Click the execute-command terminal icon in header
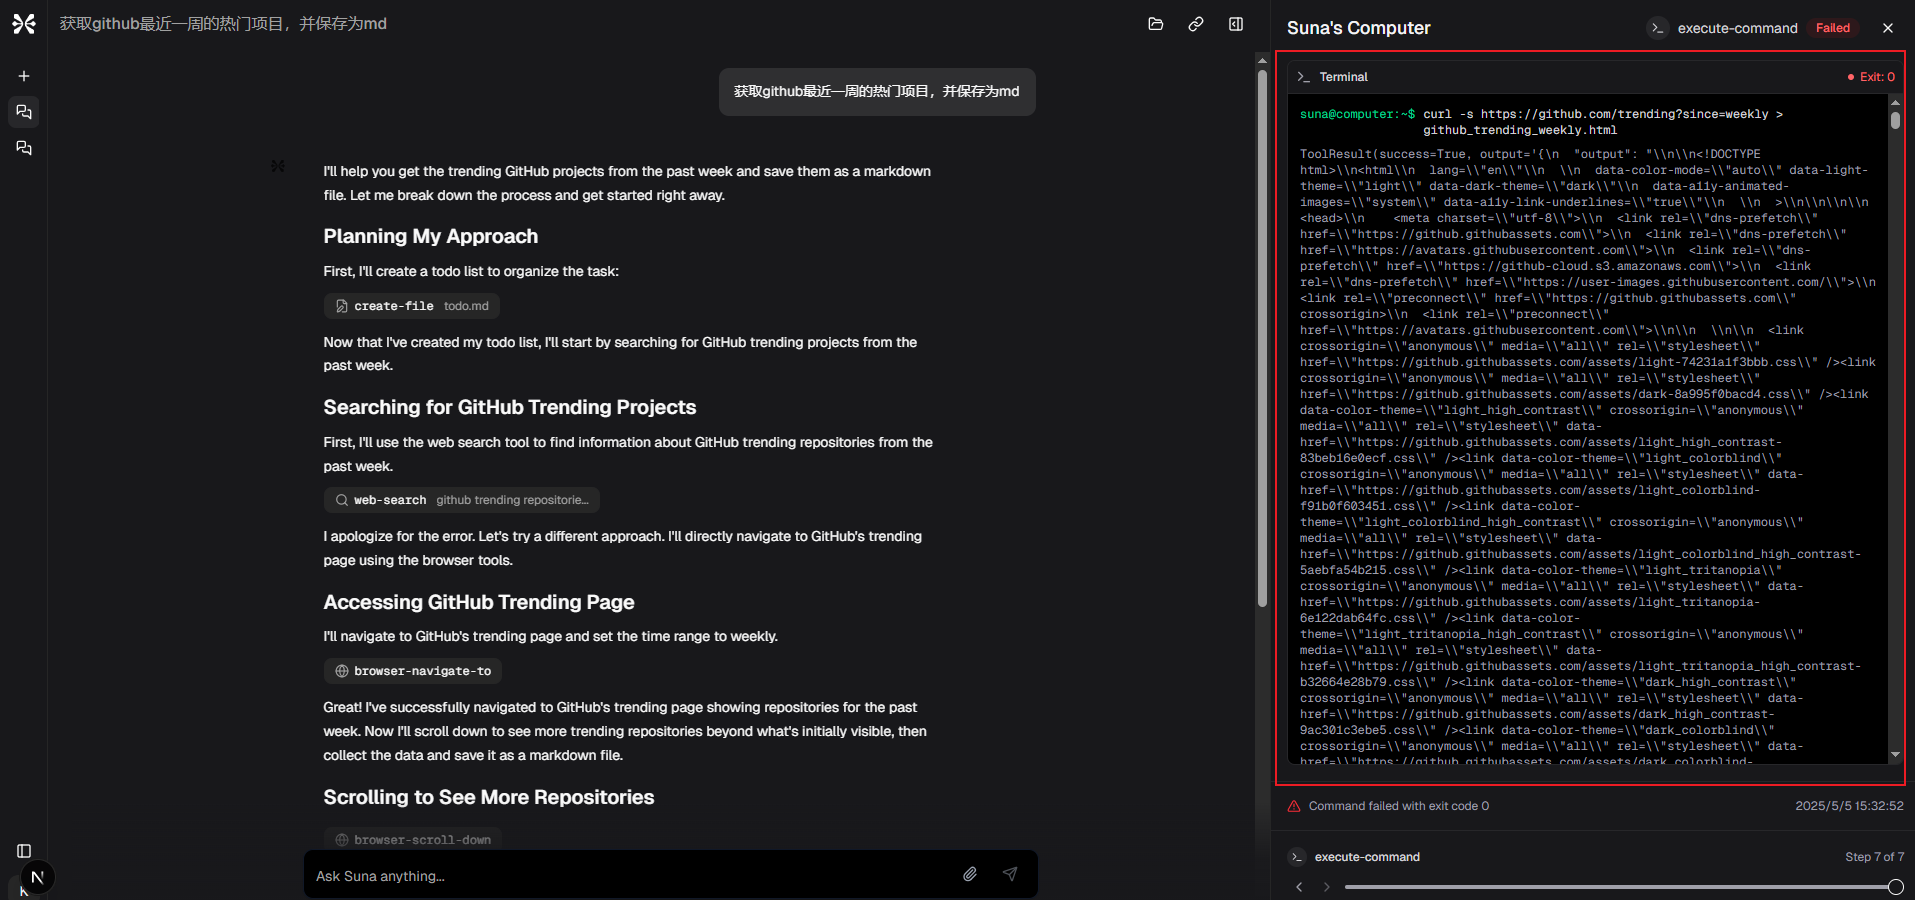The image size is (1915, 900). point(1657,28)
